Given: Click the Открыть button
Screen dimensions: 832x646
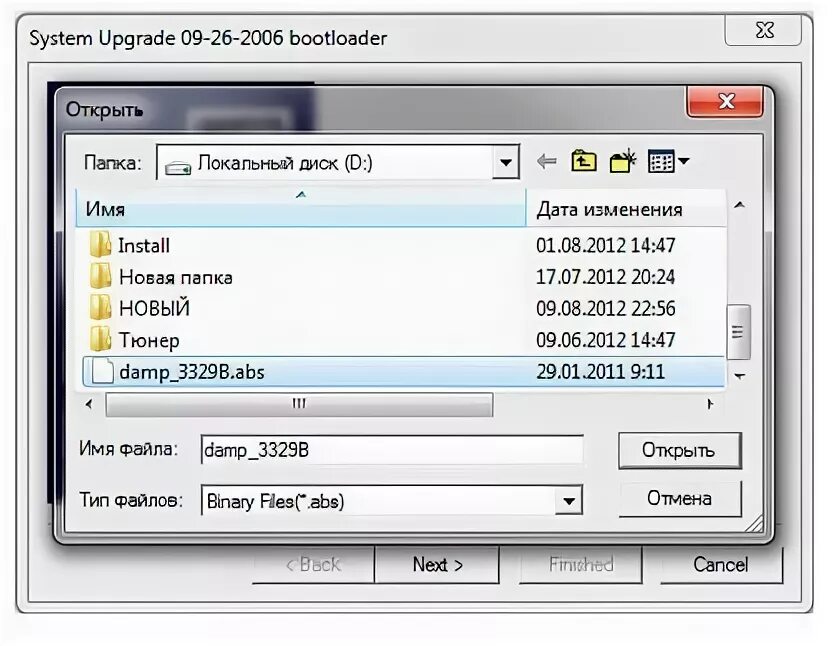Looking at the screenshot, I should coord(680,451).
